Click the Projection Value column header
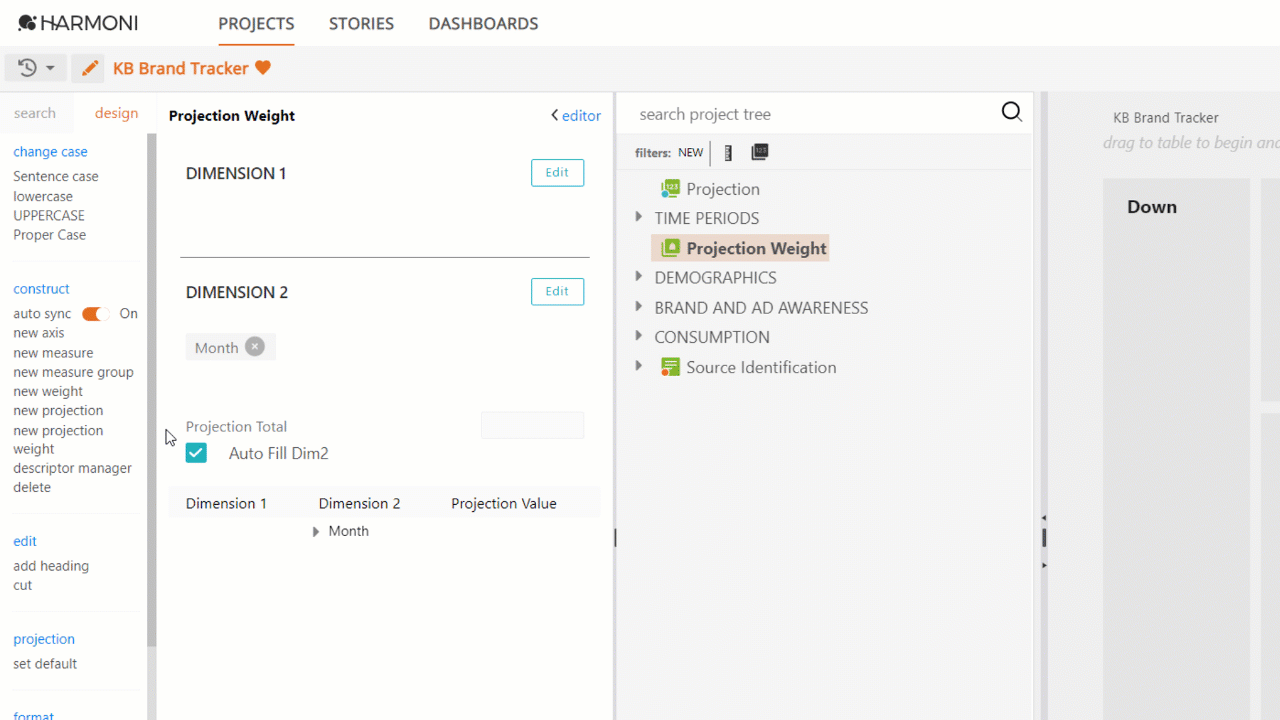 click(503, 503)
